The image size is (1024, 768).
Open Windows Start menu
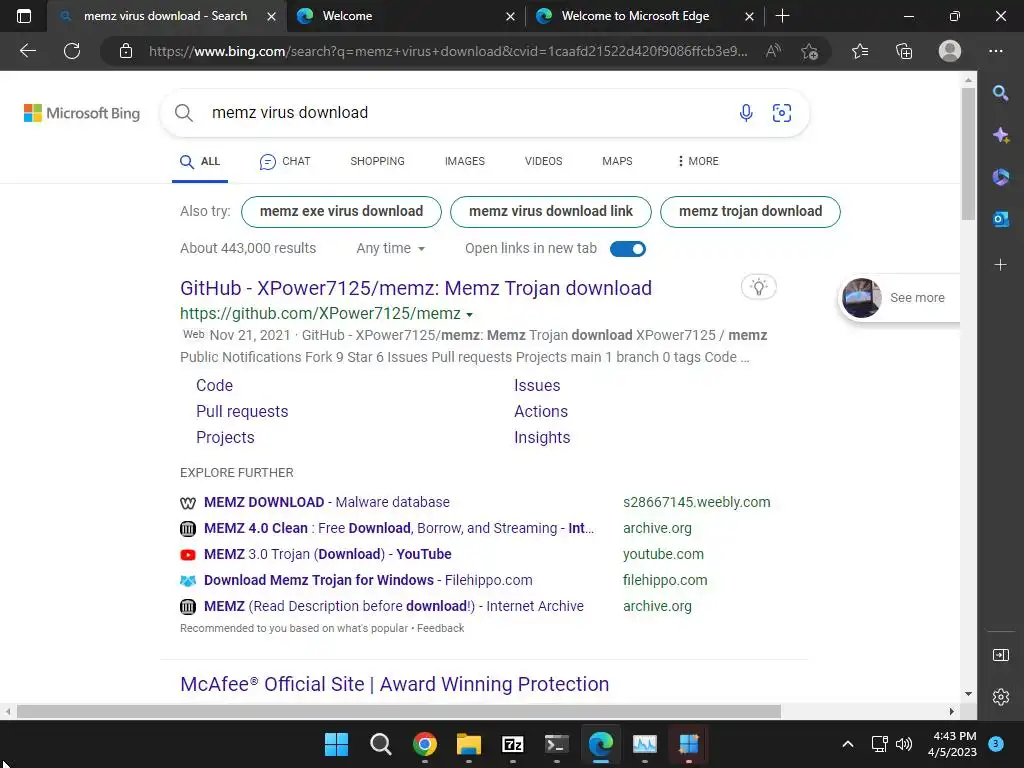[x=336, y=744]
